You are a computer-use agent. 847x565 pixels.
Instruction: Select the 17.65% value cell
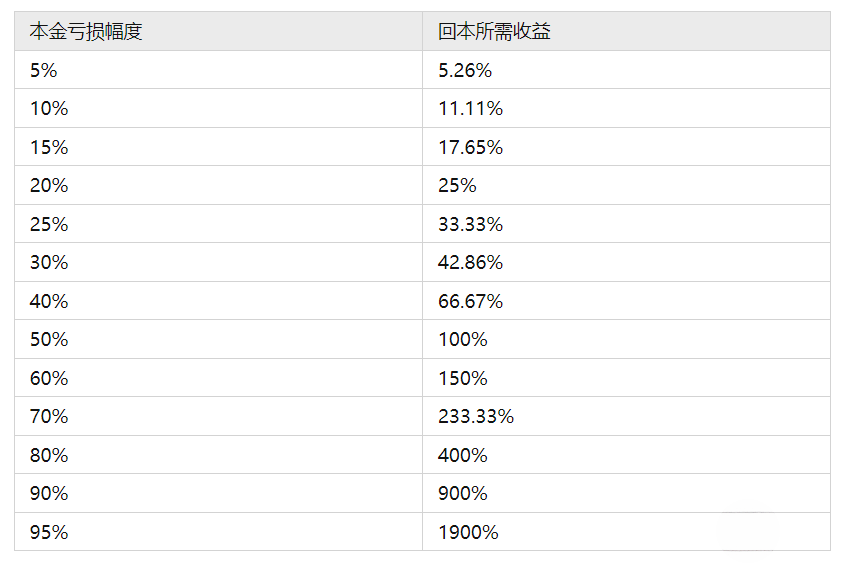470,147
